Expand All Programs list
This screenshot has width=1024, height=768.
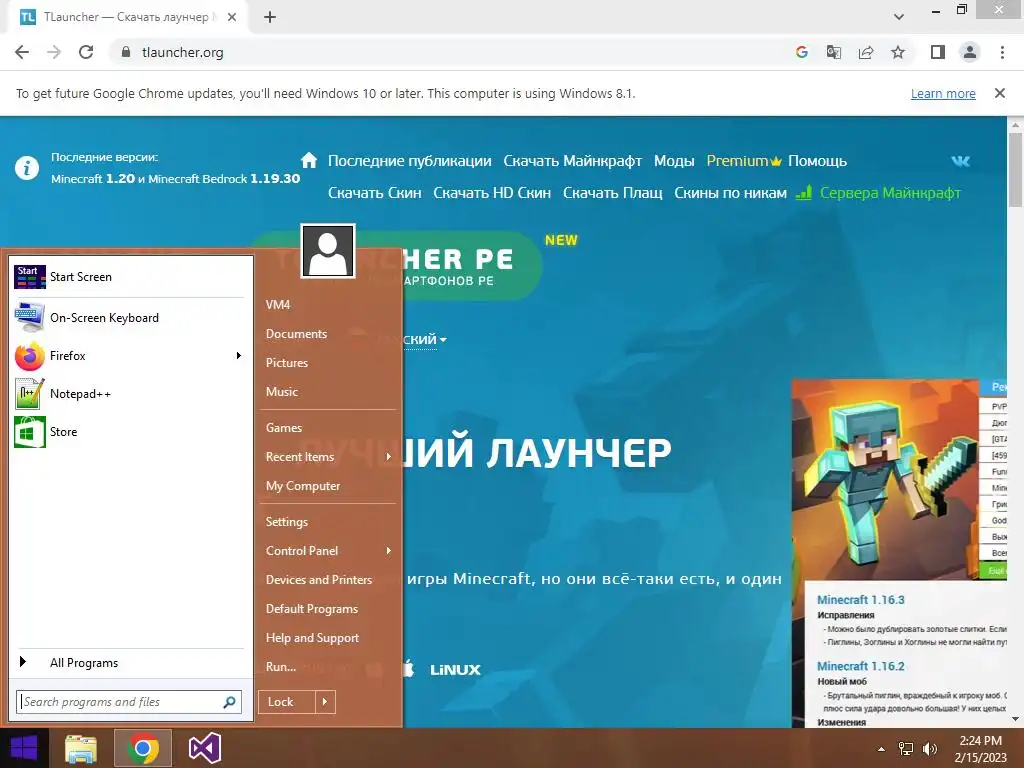pos(129,662)
